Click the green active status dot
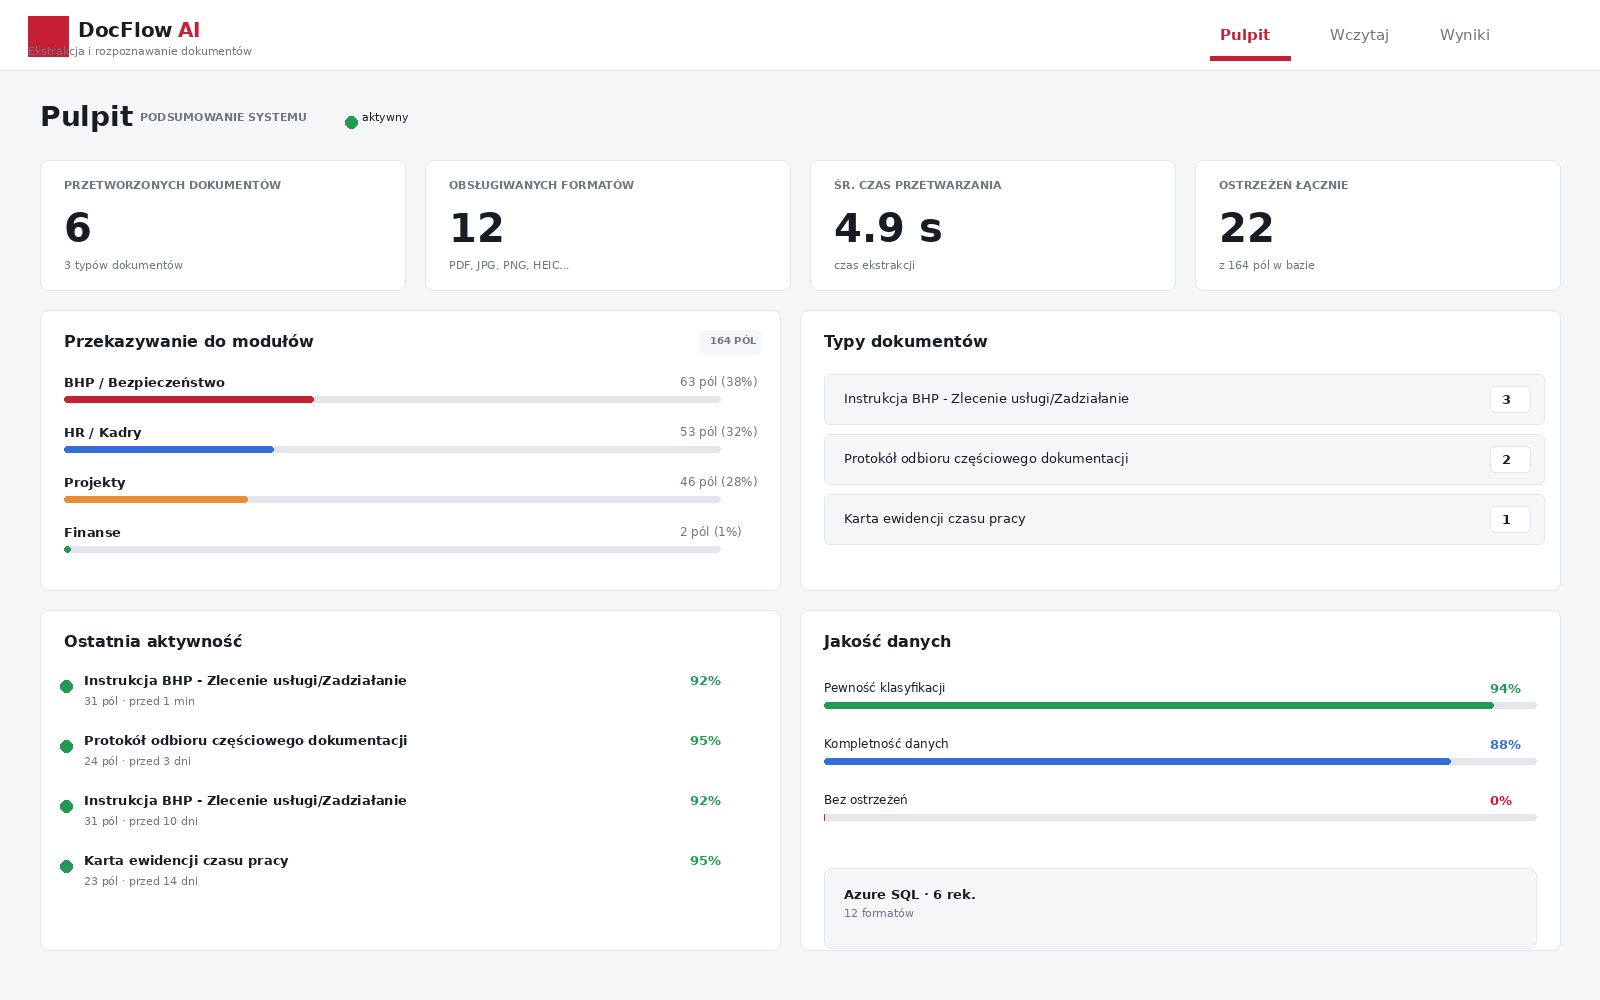 [351, 122]
